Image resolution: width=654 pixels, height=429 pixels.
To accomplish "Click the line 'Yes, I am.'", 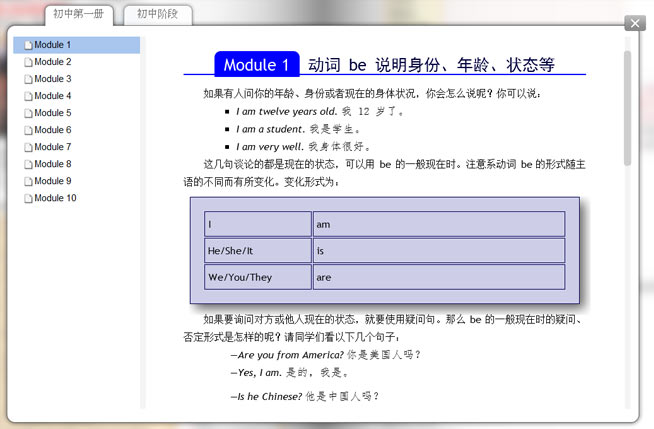I will (256, 373).
